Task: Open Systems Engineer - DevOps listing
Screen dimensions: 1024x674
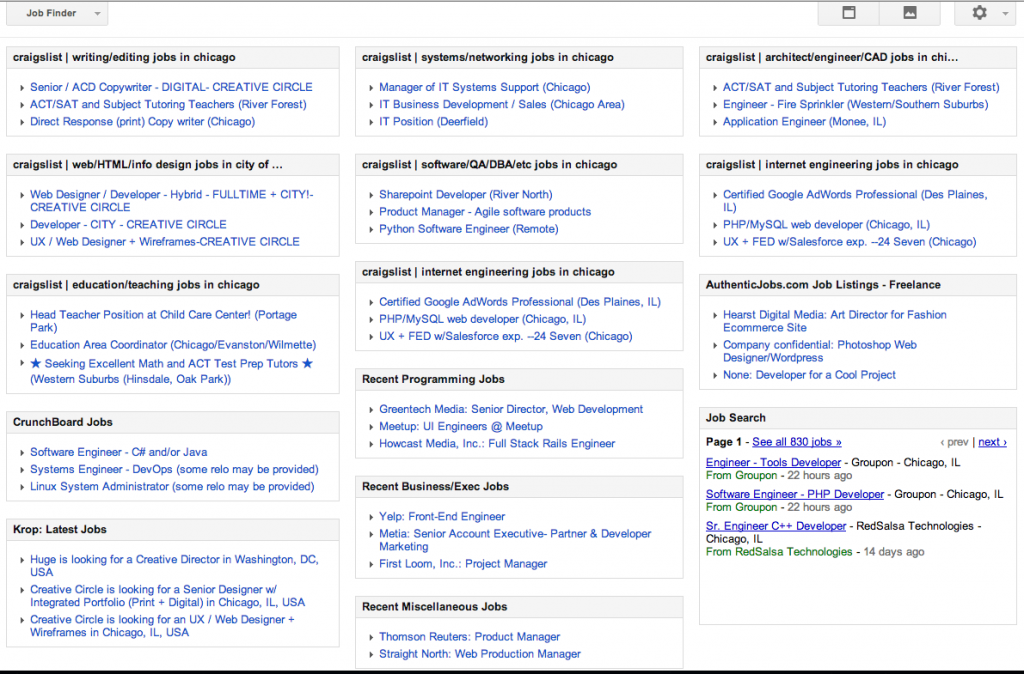Action: pyautogui.click(x=174, y=469)
